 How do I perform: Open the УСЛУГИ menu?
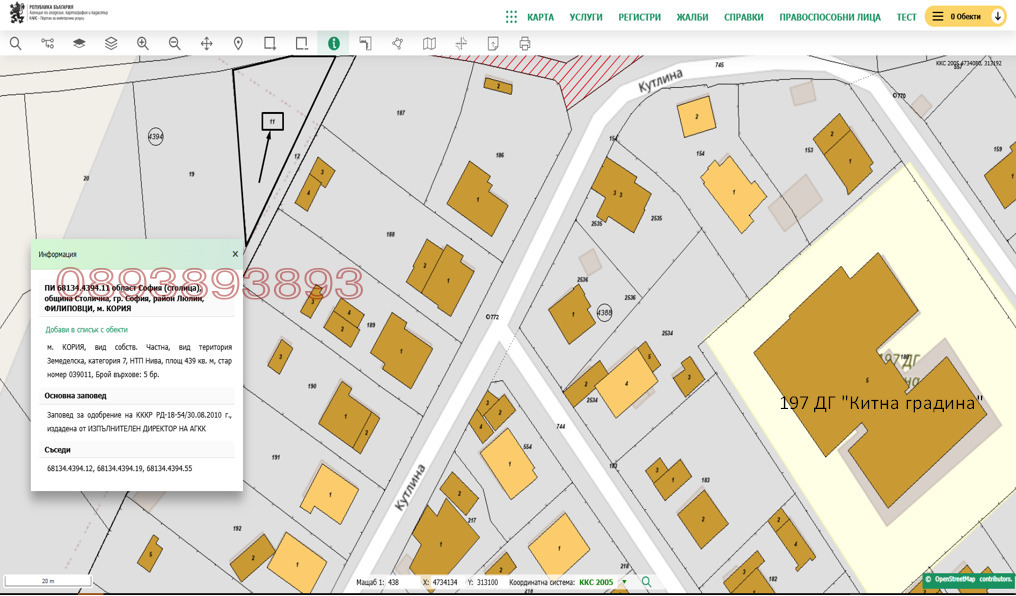[586, 17]
